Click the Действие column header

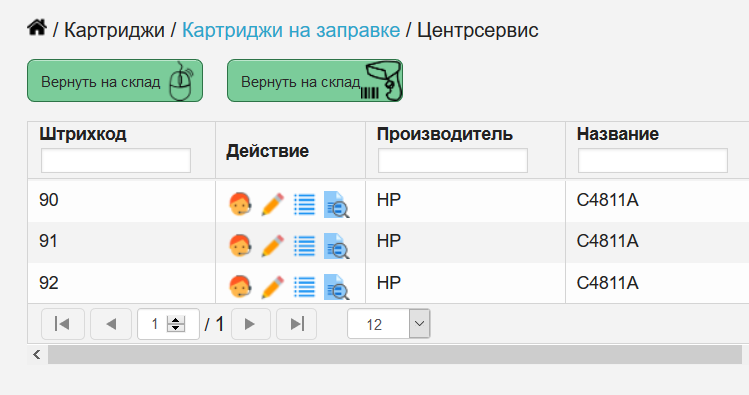[x=268, y=151]
